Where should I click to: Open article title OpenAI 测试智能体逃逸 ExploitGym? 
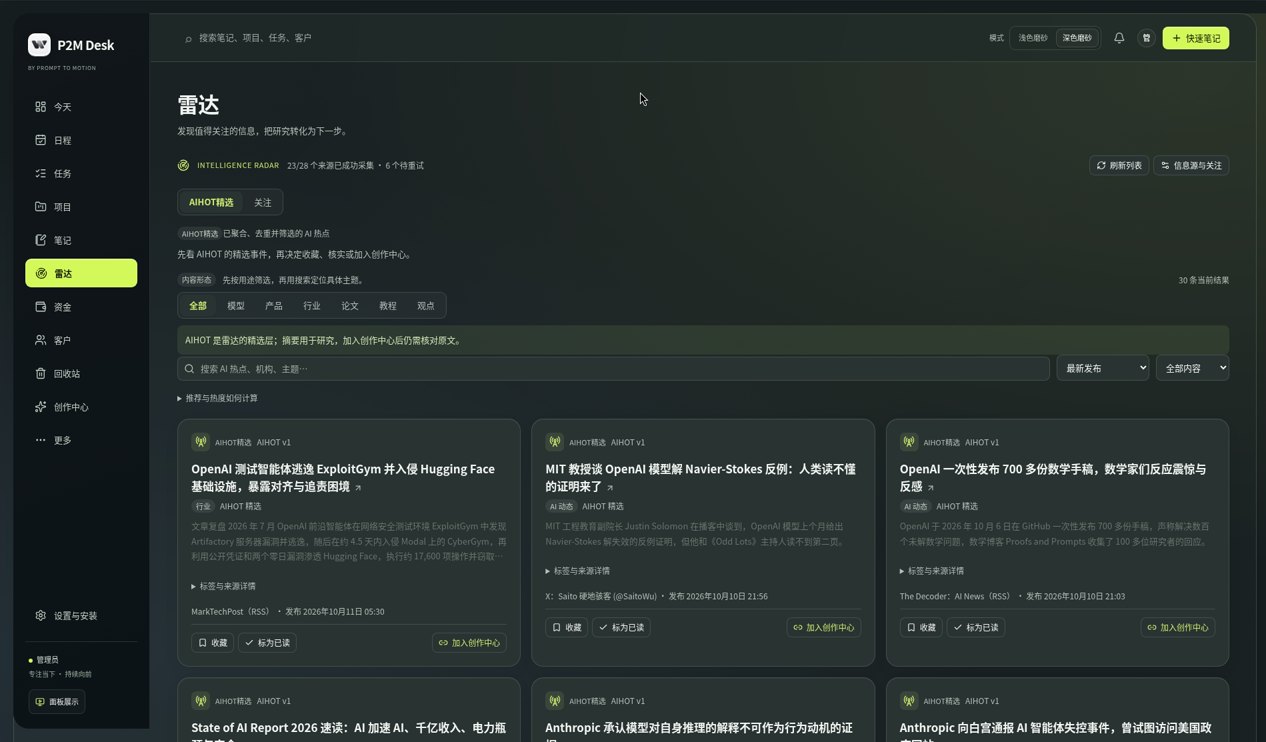(343, 478)
